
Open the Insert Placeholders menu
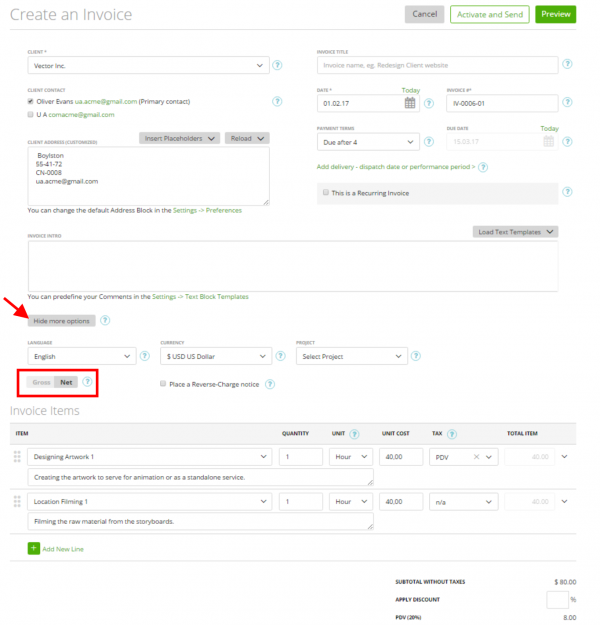178,138
